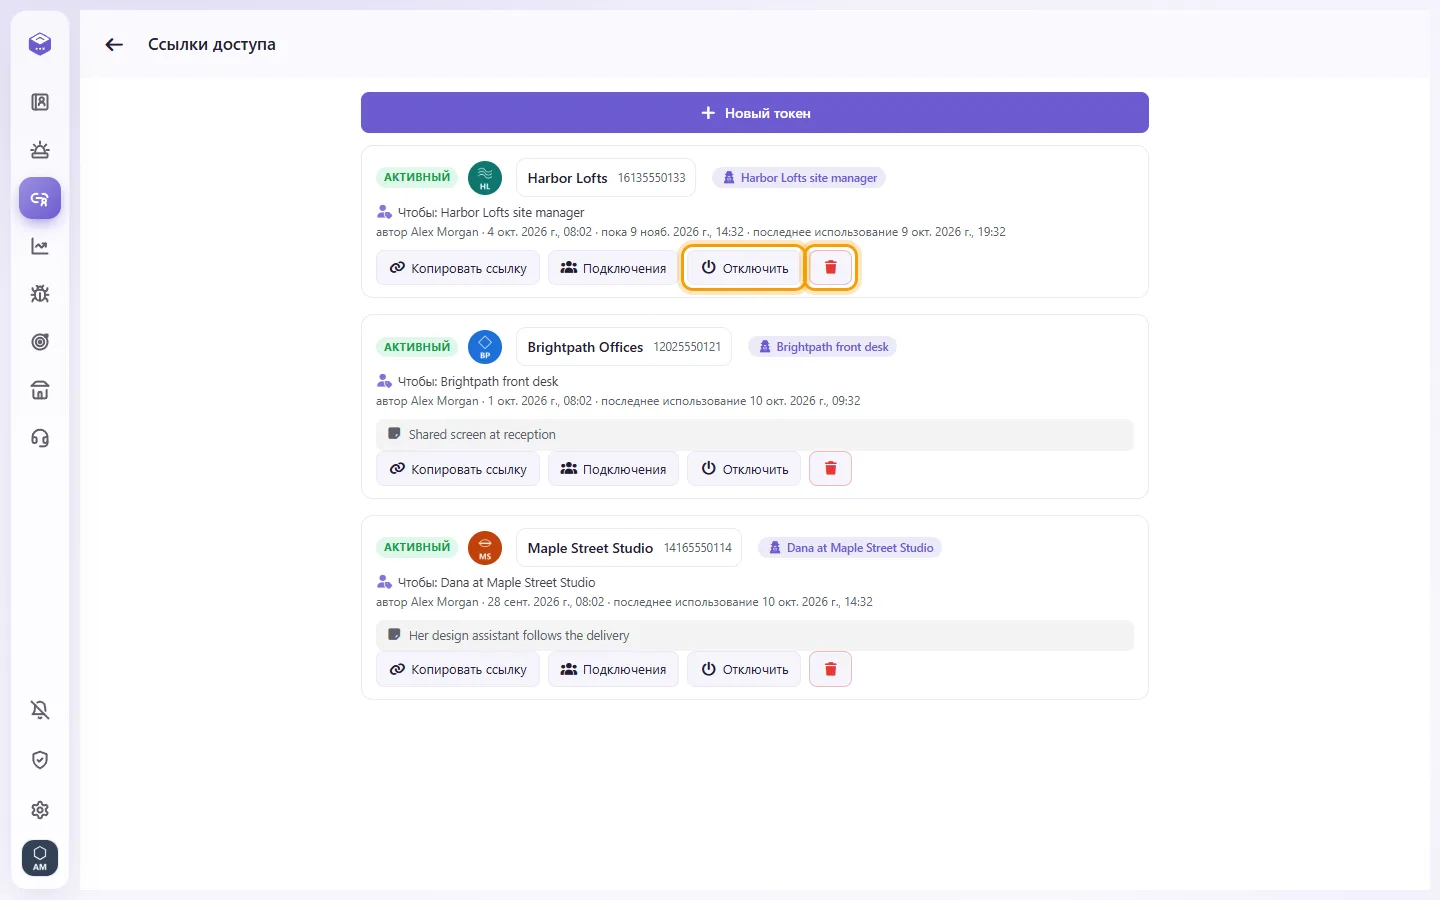Click the note Her design assistant follows the delivery

[x=755, y=636]
